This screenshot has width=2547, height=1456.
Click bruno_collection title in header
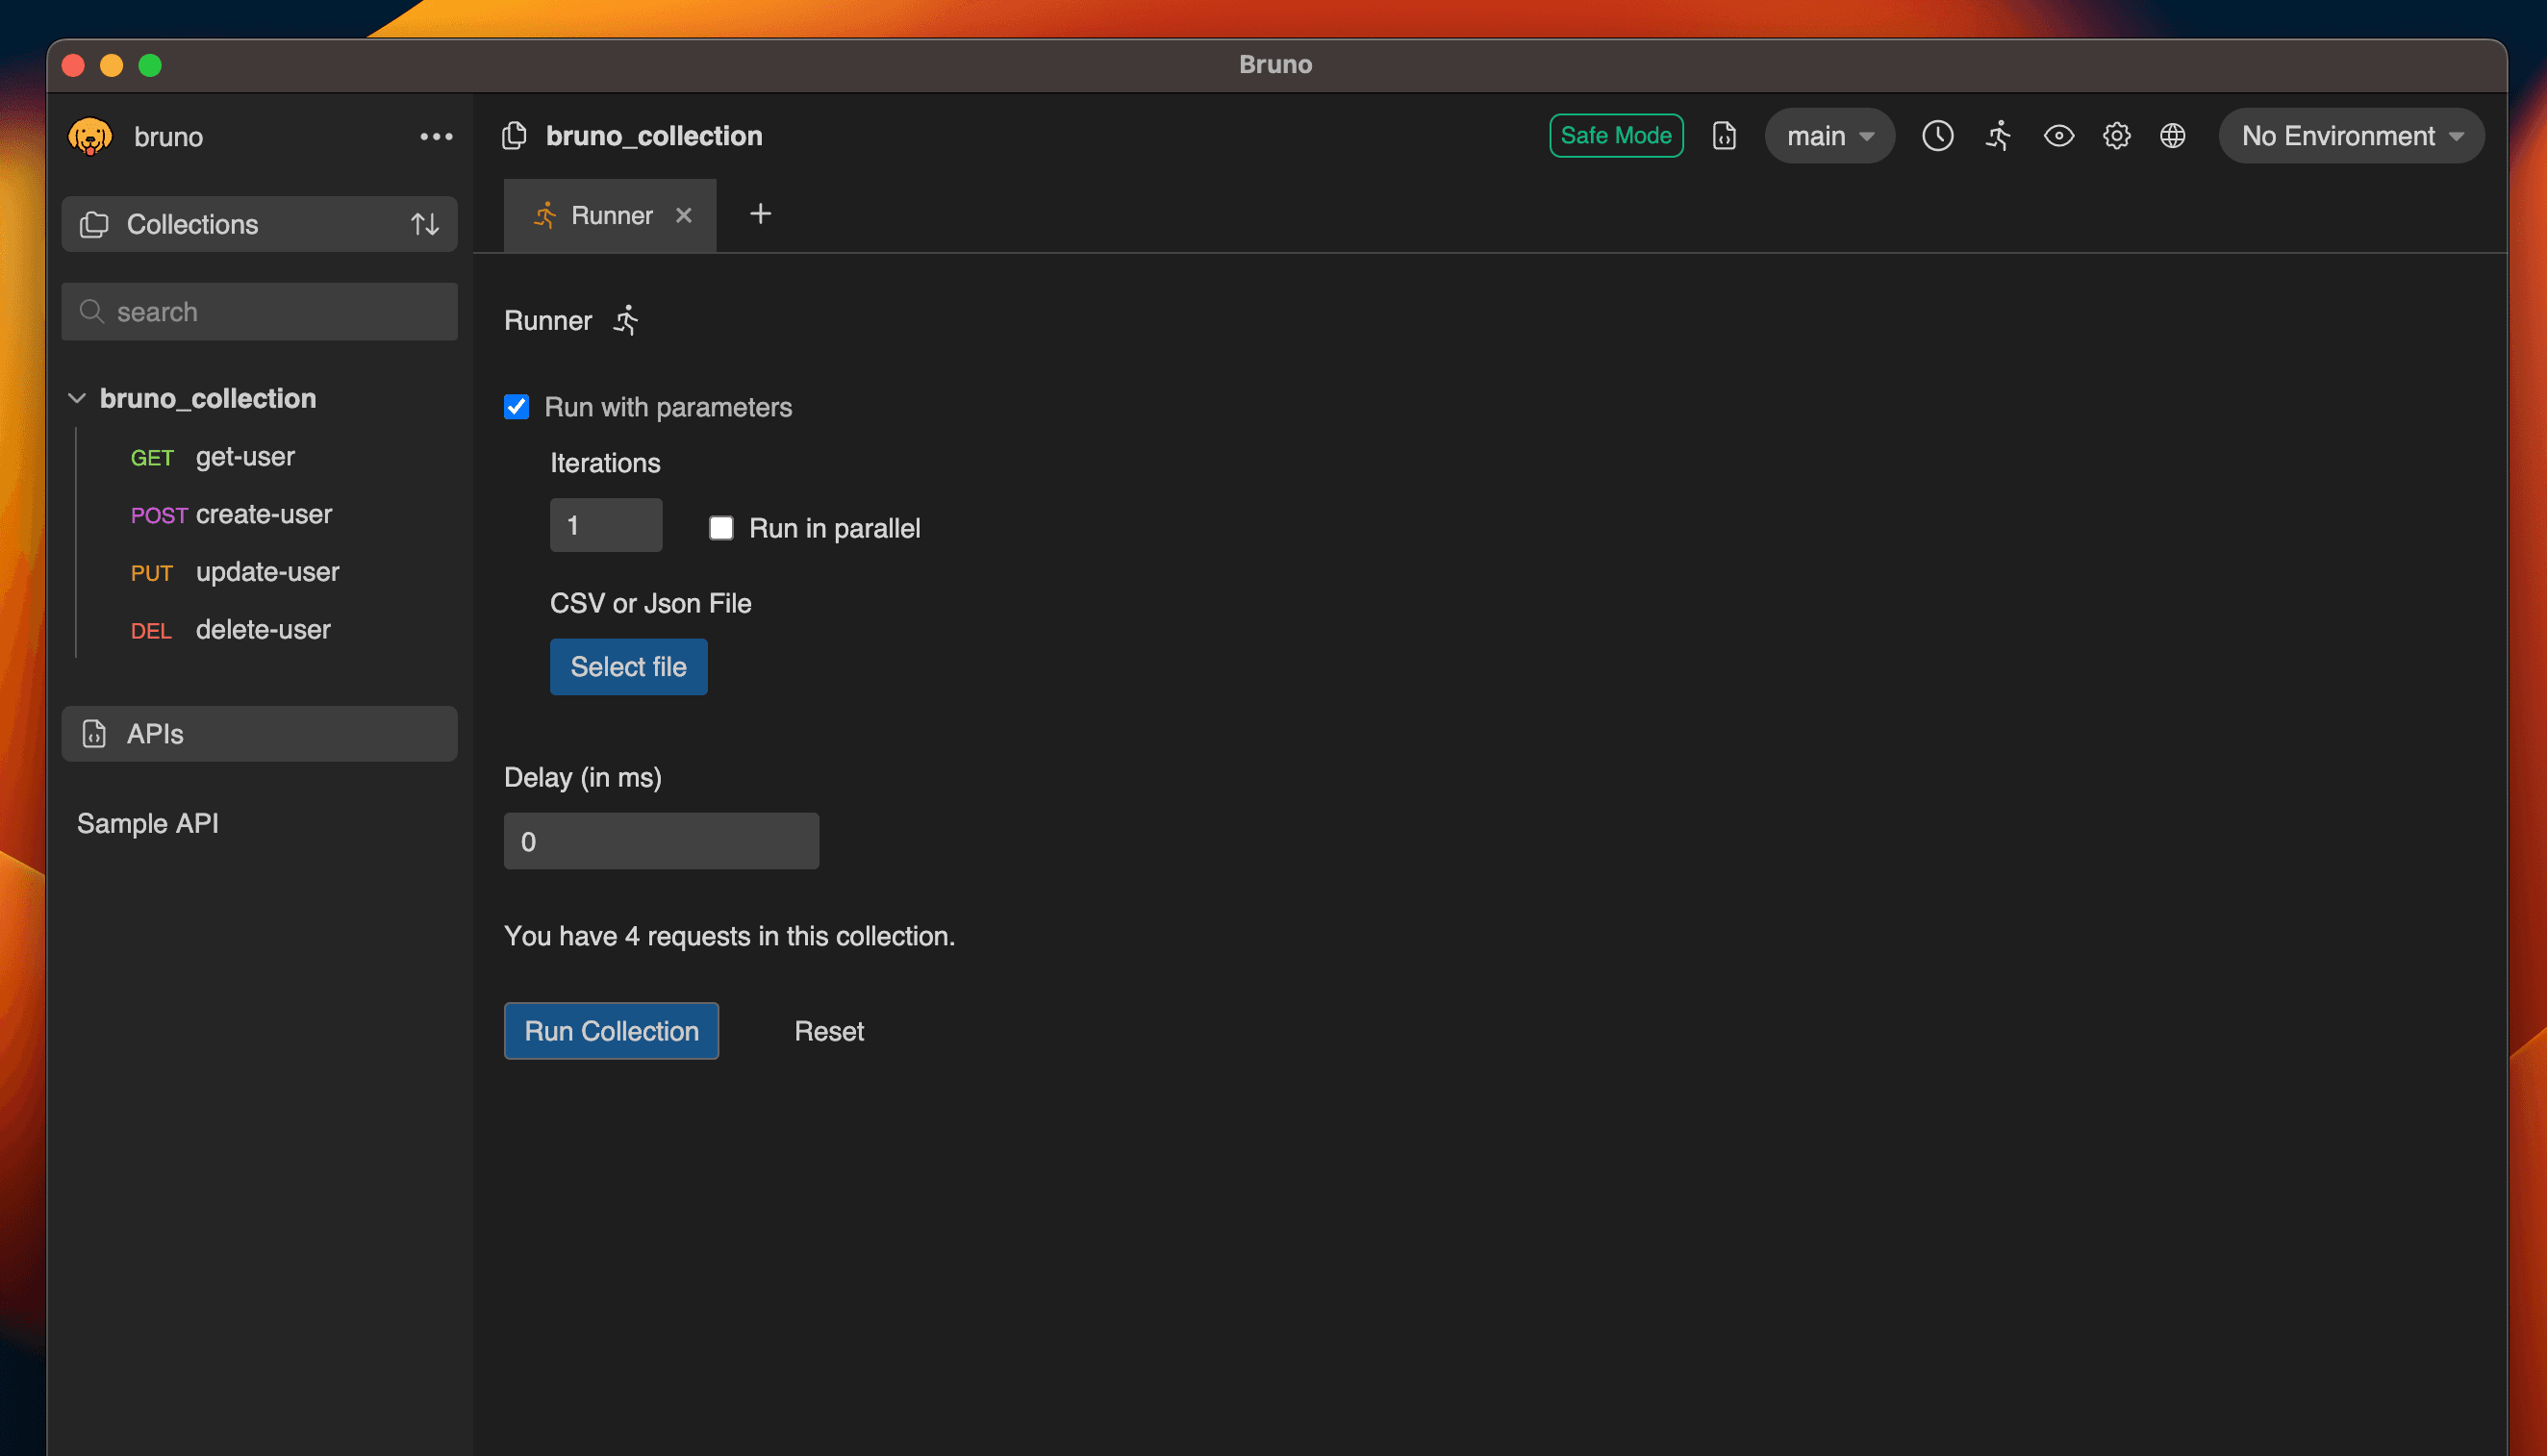click(x=654, y=136)
